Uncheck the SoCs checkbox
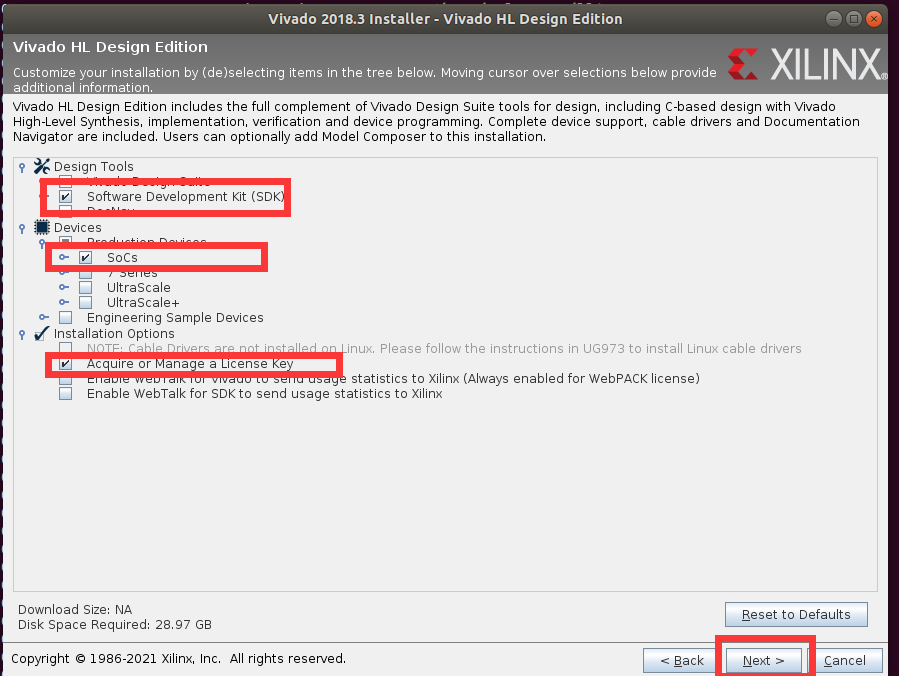 (85, 257)
